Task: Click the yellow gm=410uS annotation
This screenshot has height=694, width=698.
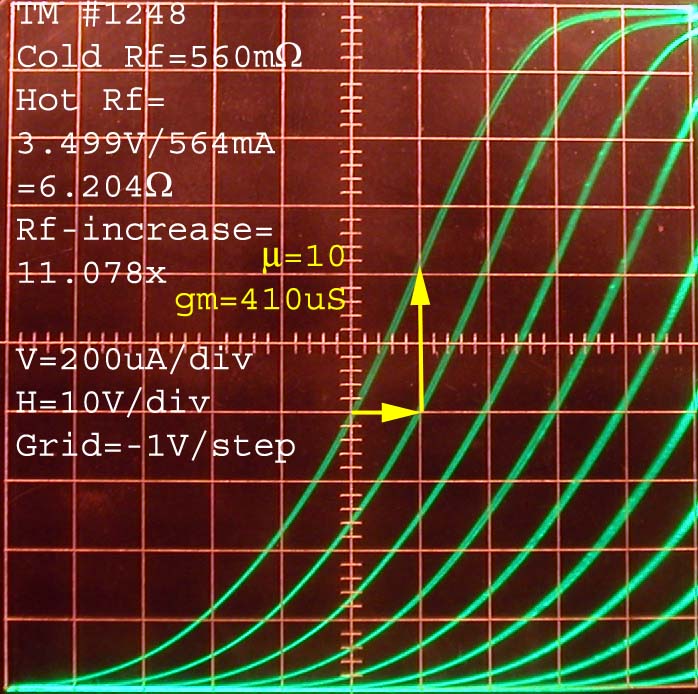Action: 259,301
